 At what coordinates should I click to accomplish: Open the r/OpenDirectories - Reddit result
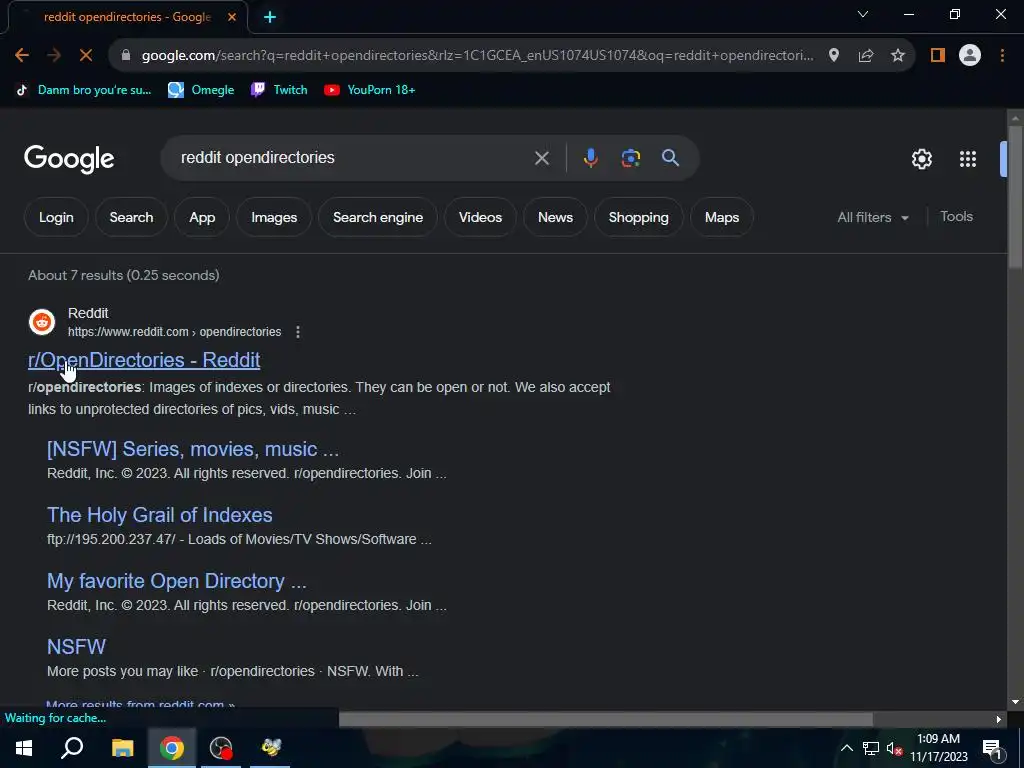(x=144, y=360)
